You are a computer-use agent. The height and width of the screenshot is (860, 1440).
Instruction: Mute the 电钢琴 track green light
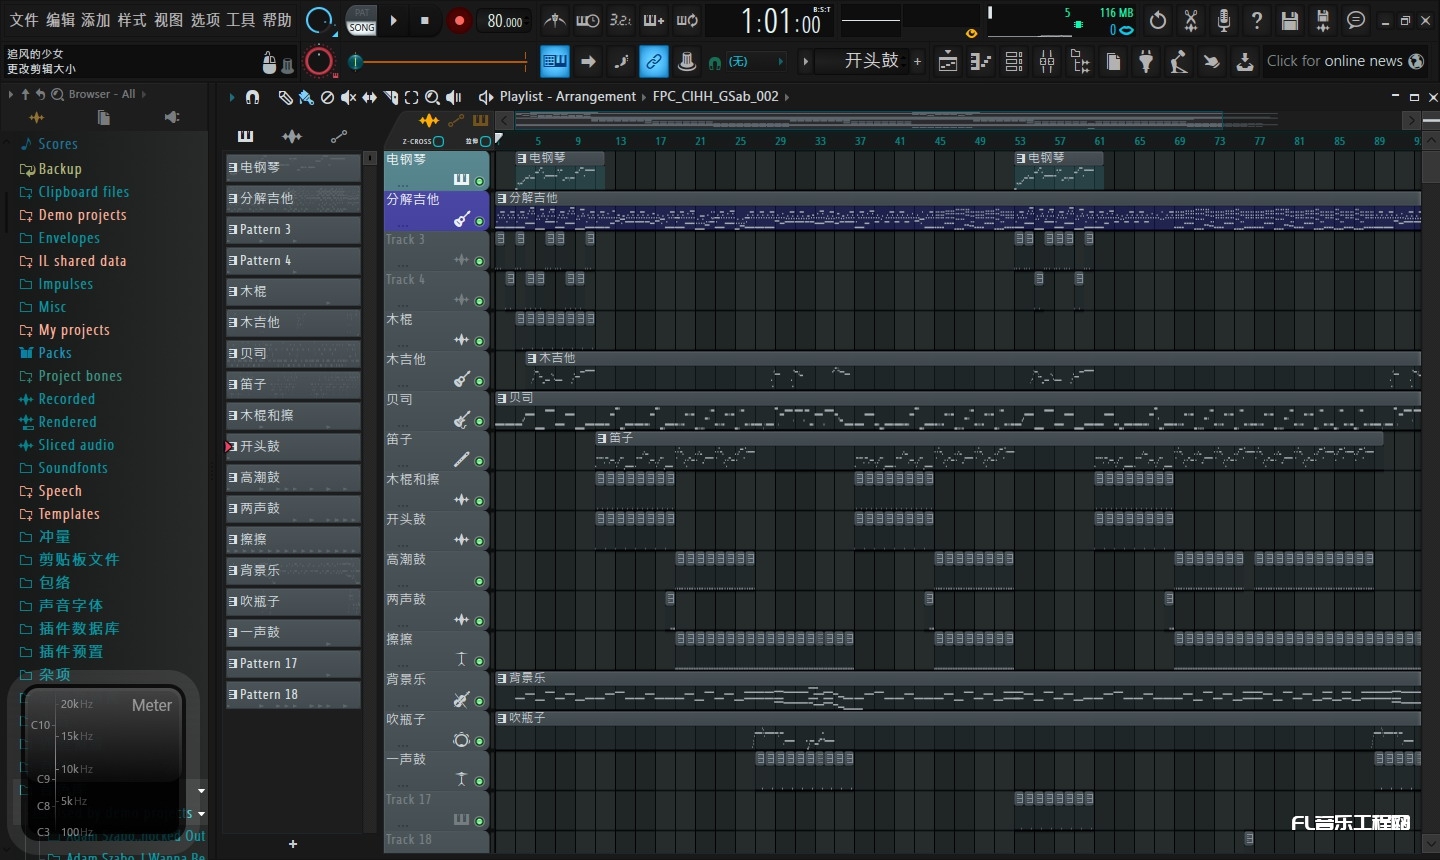(480, 181)
